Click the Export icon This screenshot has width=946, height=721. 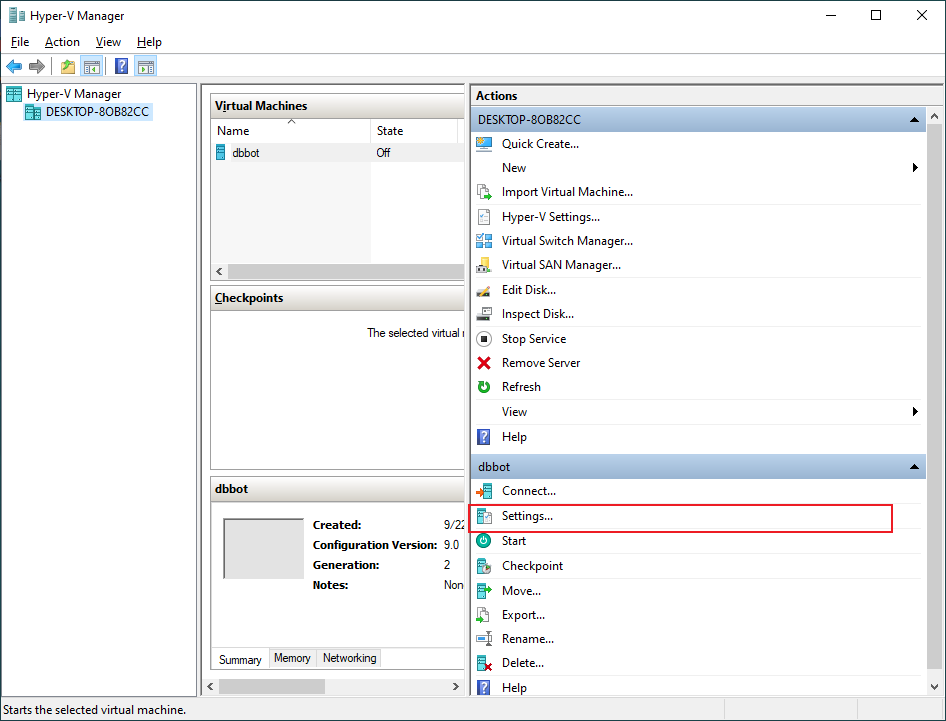(484, 615)
